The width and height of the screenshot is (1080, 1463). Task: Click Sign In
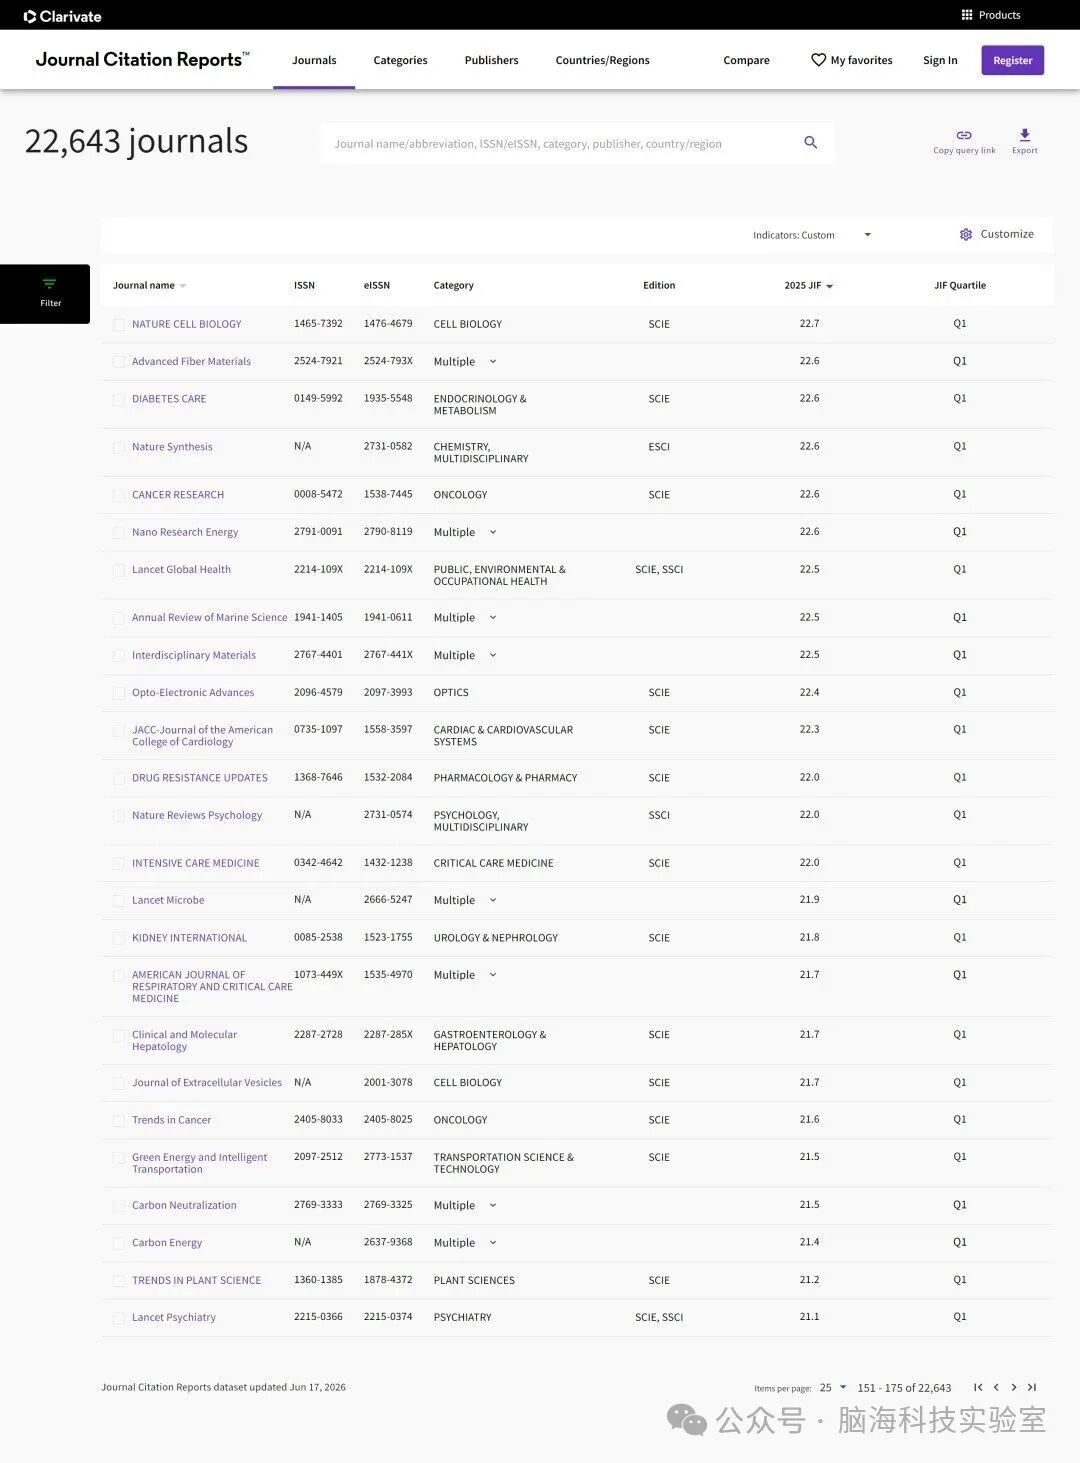coord(940,60)
